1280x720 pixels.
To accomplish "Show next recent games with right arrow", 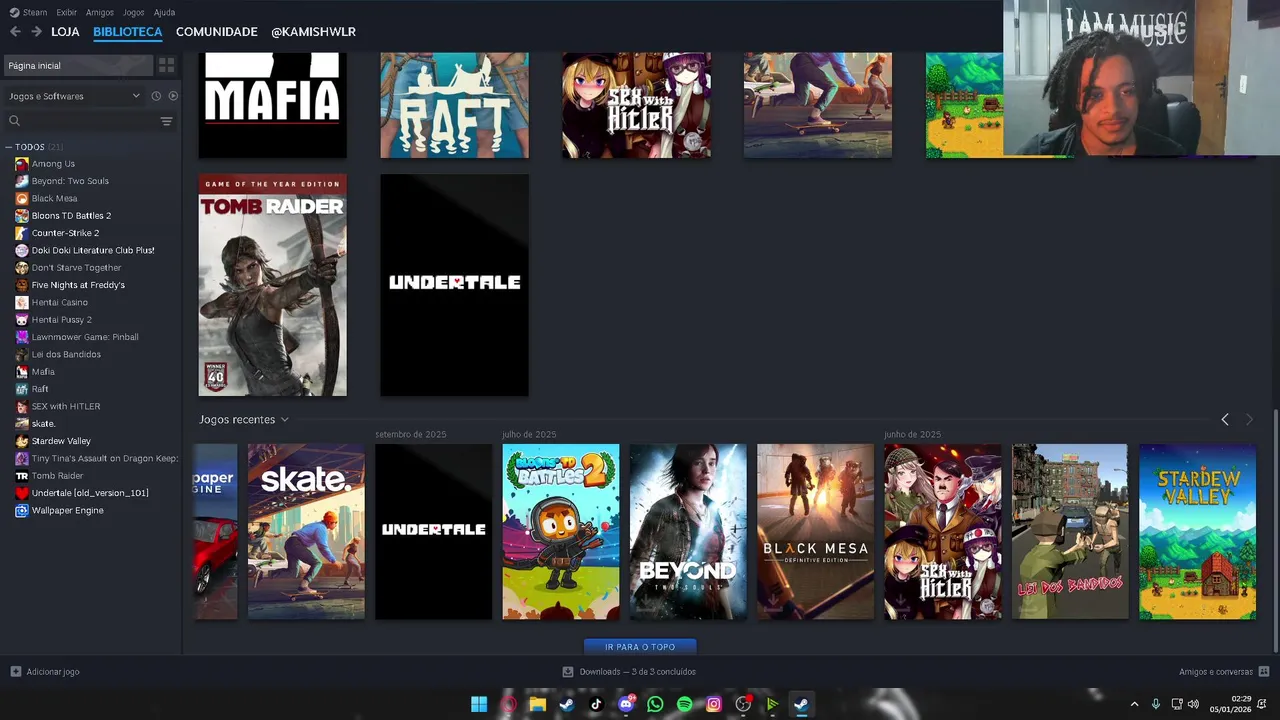I will pos(1248,420).
